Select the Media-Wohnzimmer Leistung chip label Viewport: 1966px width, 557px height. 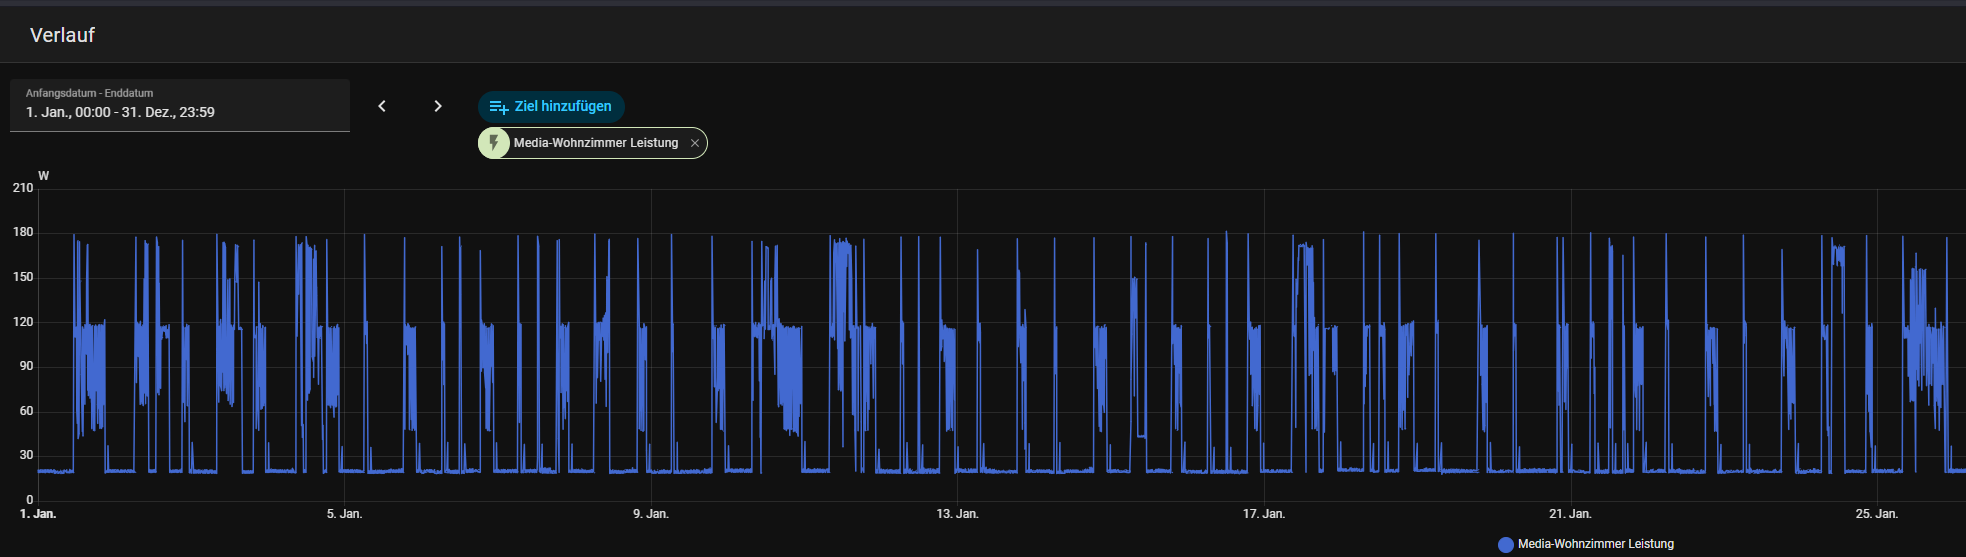point(596,143)
